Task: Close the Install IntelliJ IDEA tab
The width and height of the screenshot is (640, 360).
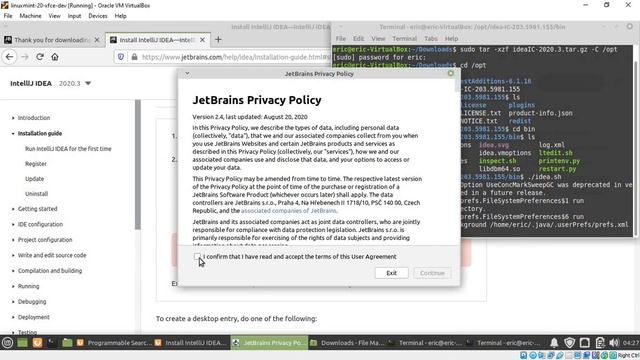Action: click(202, 40)
